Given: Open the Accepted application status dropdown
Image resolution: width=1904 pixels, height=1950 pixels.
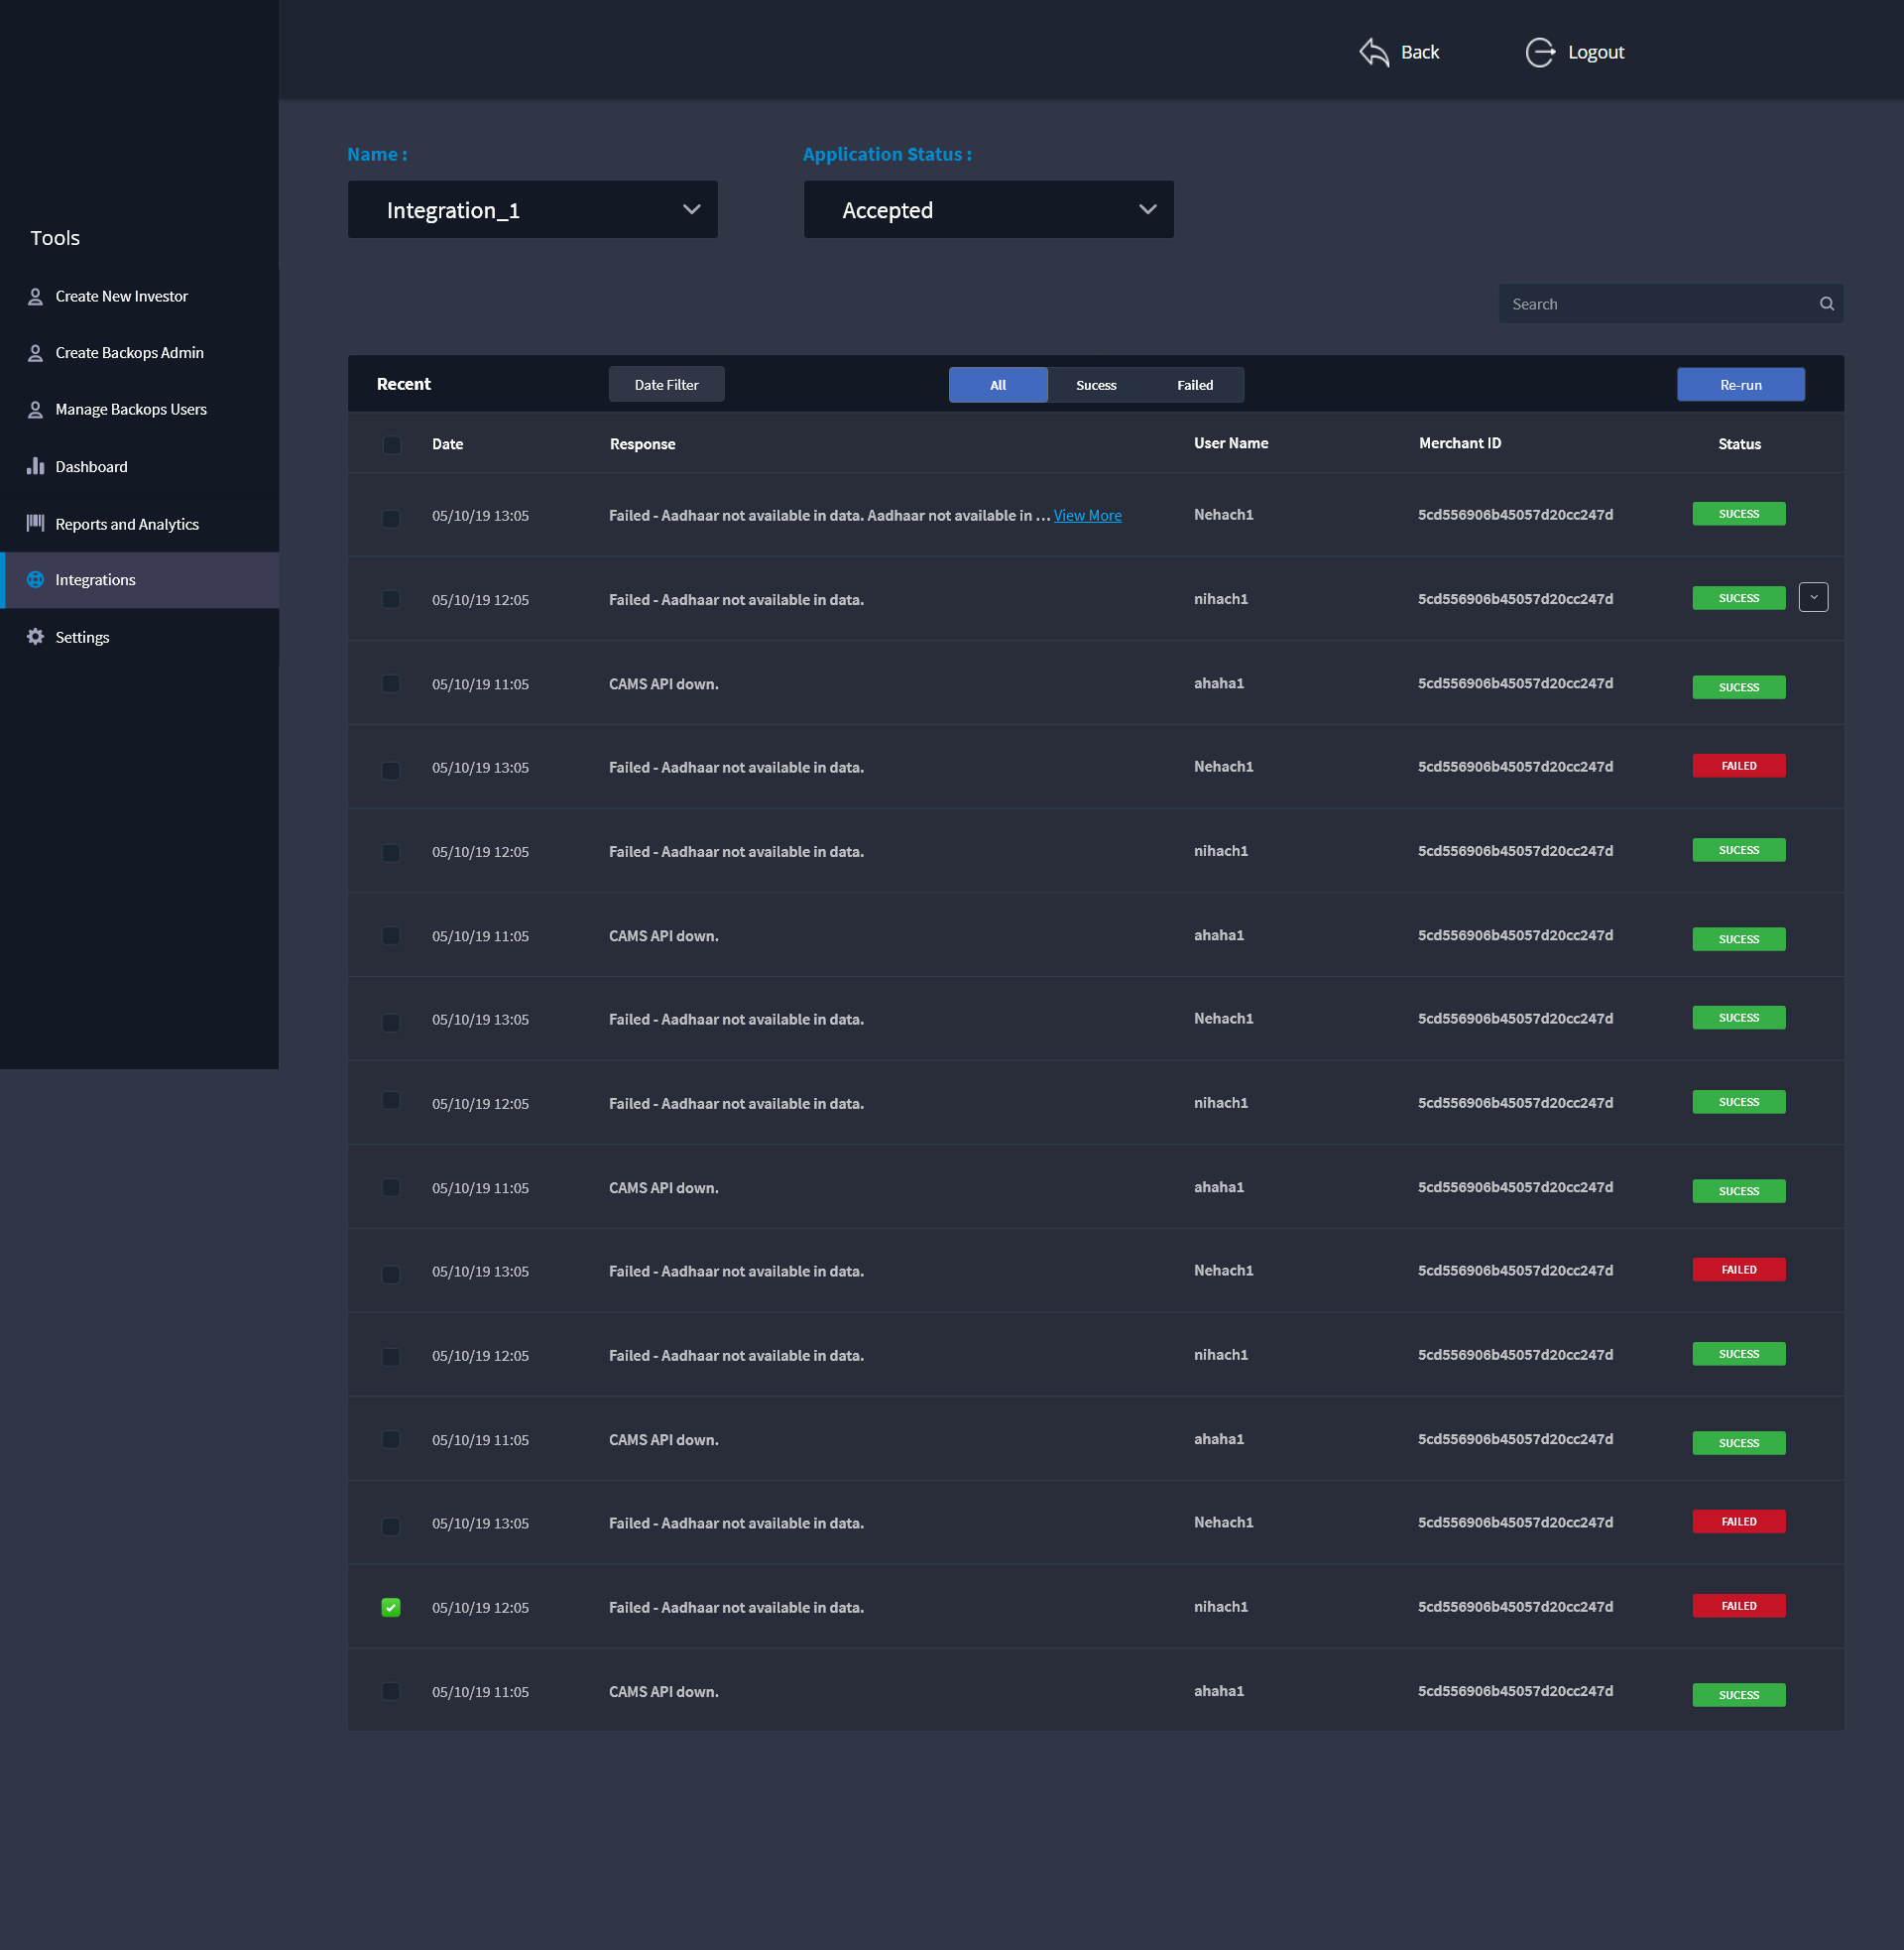Looking at the screenshot, I should click(x=988, y=210).
